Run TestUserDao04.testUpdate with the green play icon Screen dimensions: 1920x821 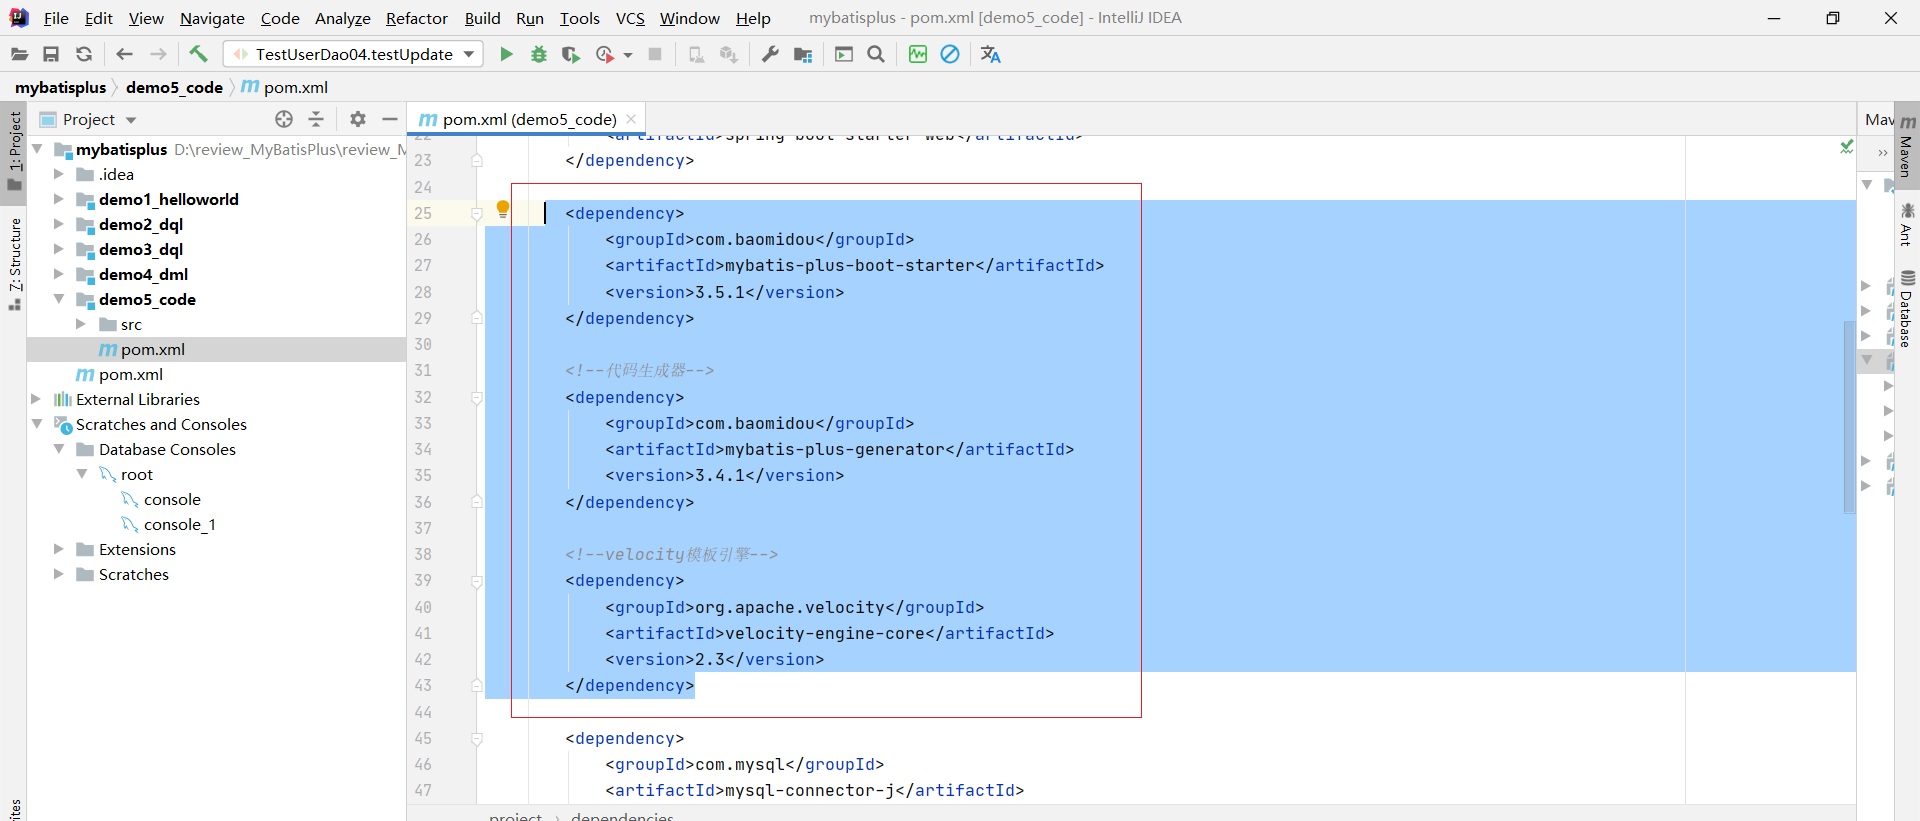click(x=506, y=54)
